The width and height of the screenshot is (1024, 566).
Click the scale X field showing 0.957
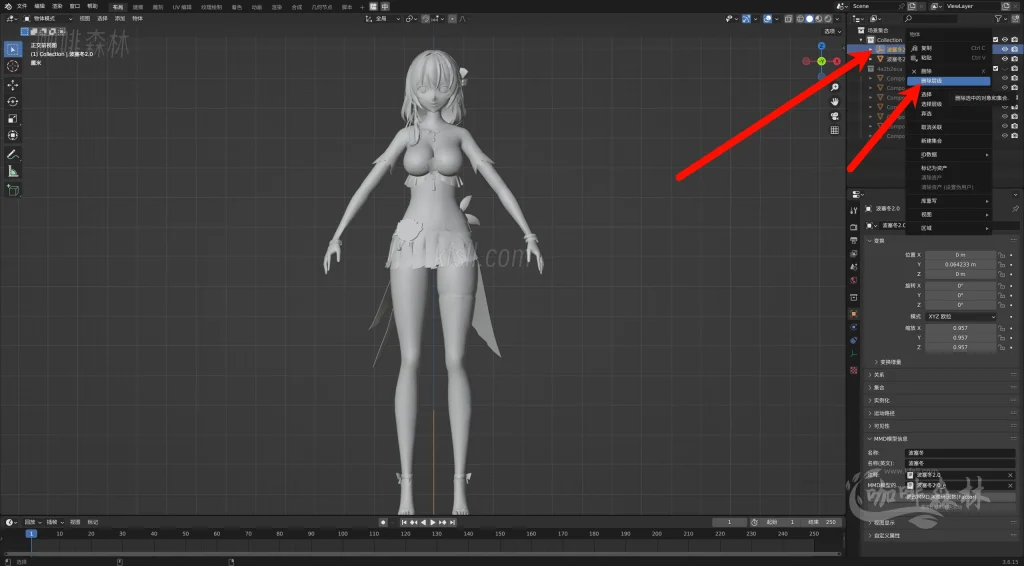(x=961, y=328)
